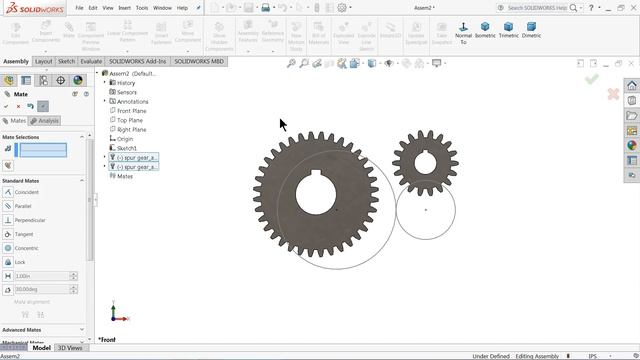
Task: Open View Orientation cube icon
Action: (x=355, y=63)
